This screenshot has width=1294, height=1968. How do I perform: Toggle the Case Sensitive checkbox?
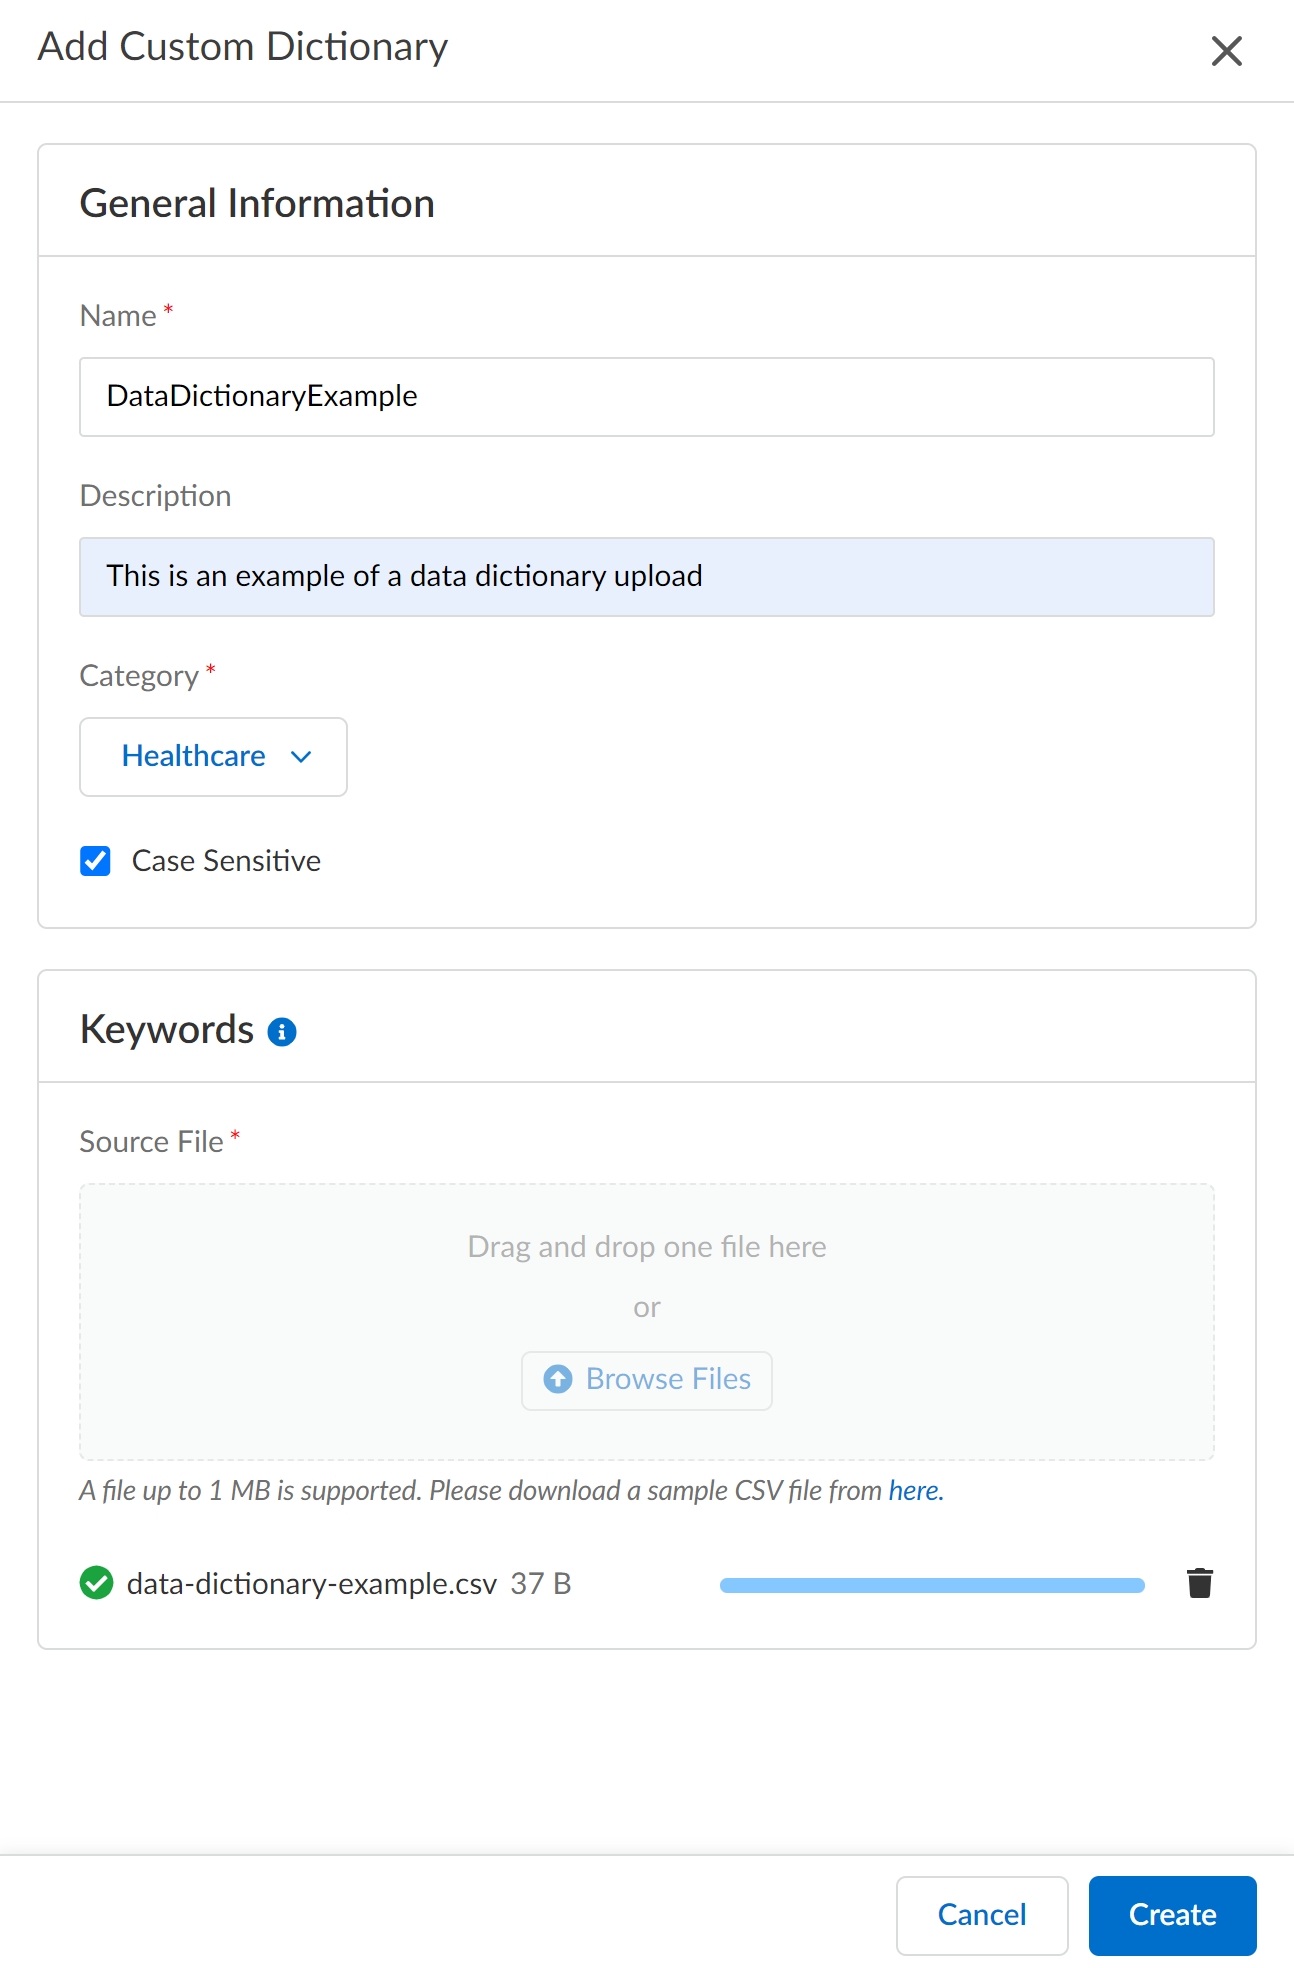[x=96, y=861]
